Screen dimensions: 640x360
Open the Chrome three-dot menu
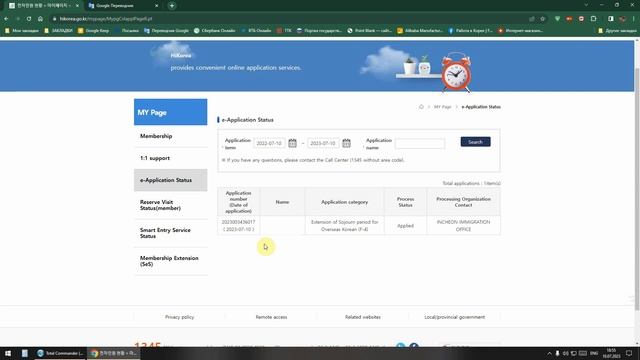[633, 19]
